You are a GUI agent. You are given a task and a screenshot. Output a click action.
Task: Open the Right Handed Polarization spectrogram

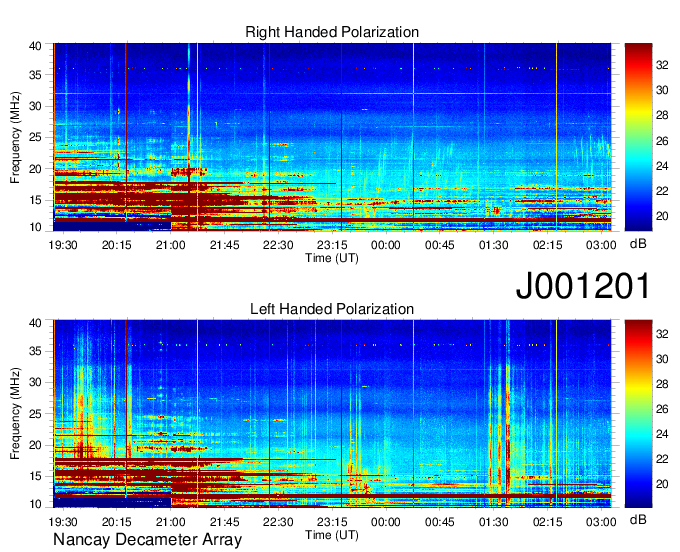pos(332,137)
